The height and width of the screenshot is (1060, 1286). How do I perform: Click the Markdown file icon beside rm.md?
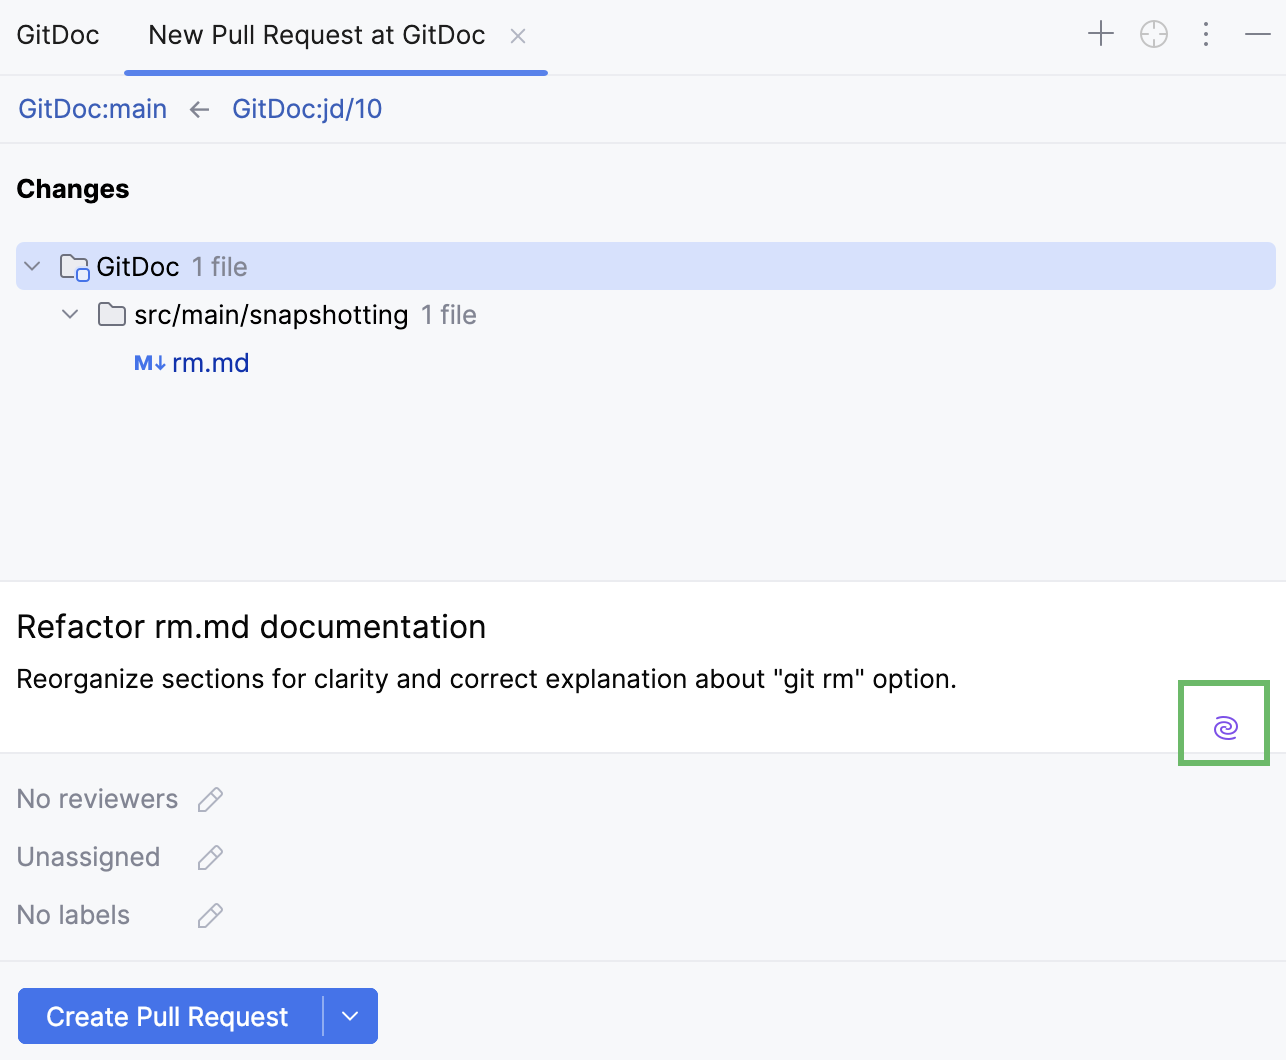[148, 362]
